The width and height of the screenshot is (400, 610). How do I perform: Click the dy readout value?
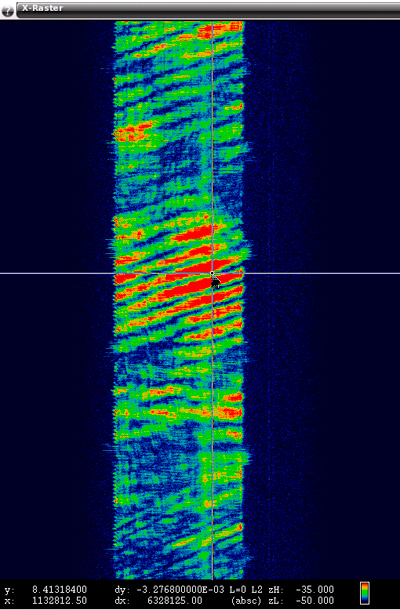[180, 590]
